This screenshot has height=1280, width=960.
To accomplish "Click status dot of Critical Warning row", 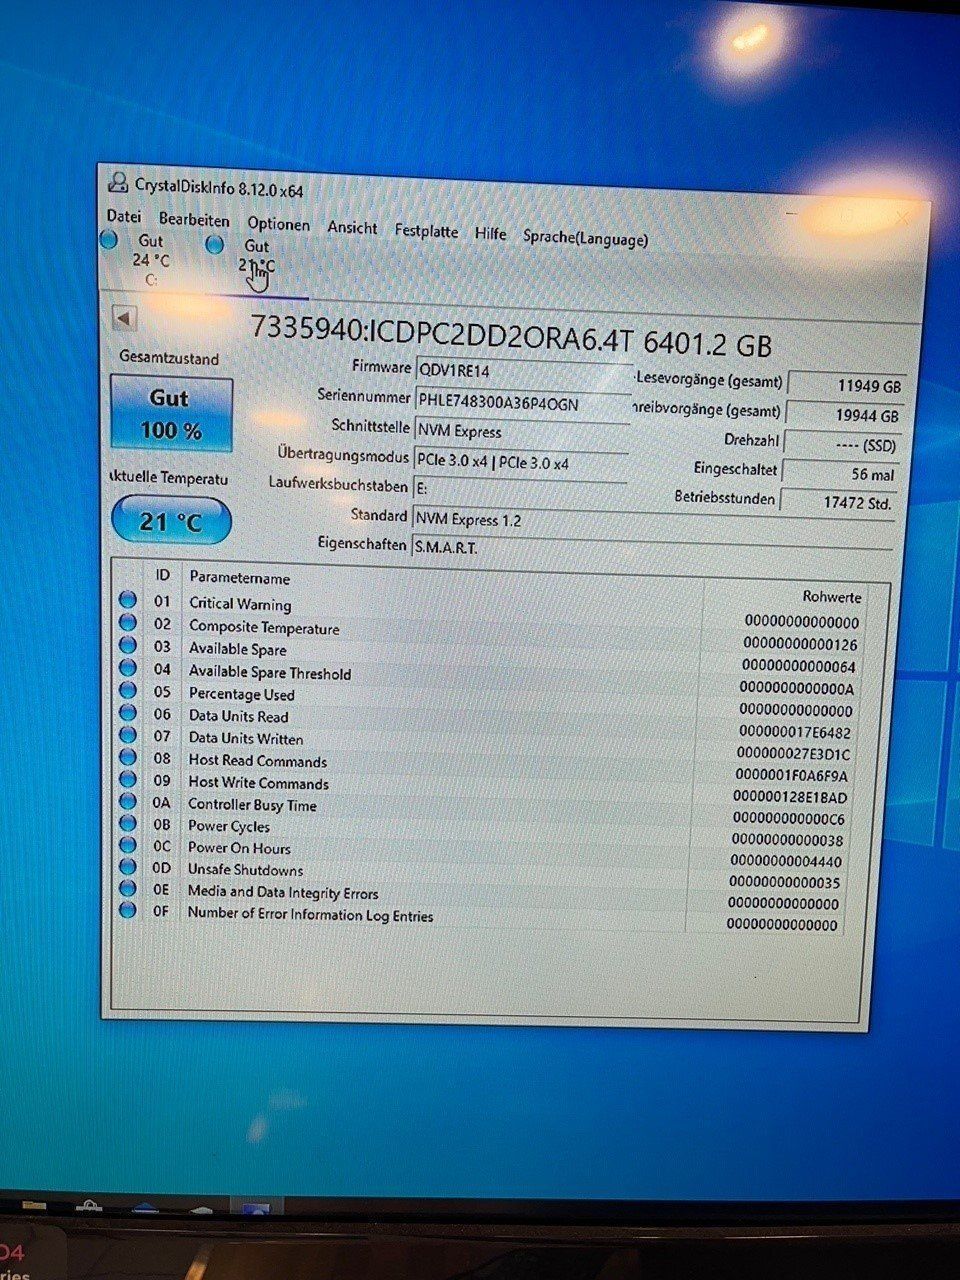I will coord(128,599).
